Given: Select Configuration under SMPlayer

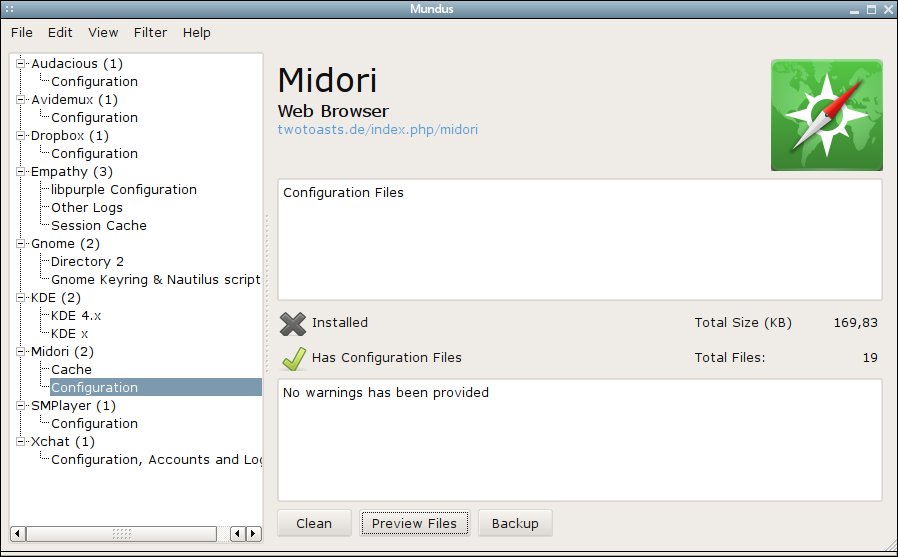Looking at the screenshot, I should coord(94,424).
